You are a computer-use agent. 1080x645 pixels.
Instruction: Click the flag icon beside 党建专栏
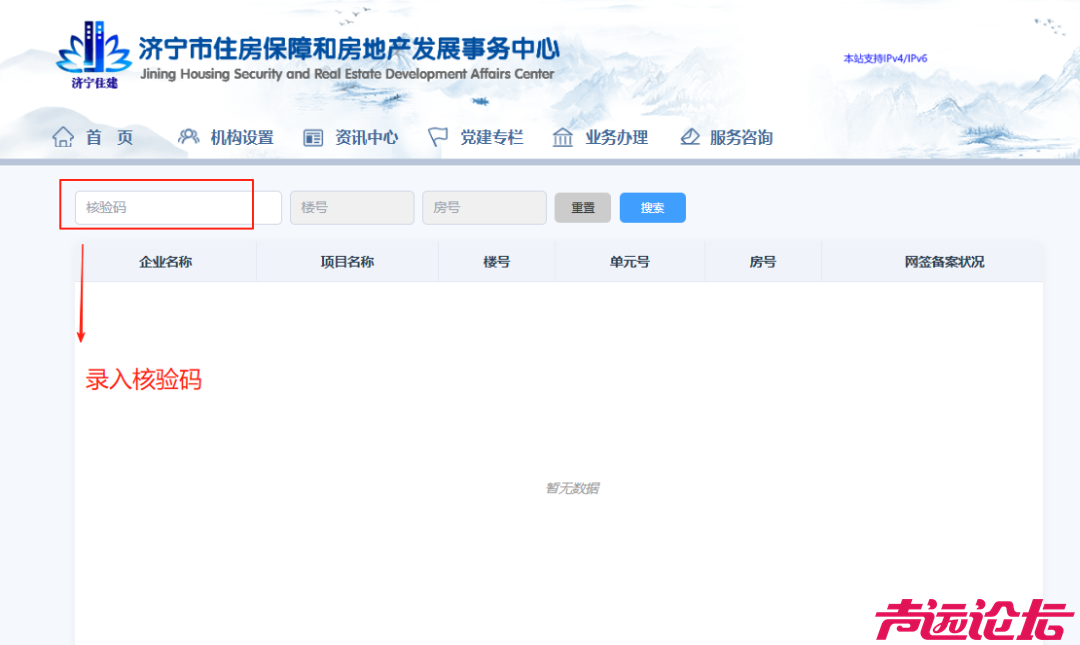tap(437, 137)
